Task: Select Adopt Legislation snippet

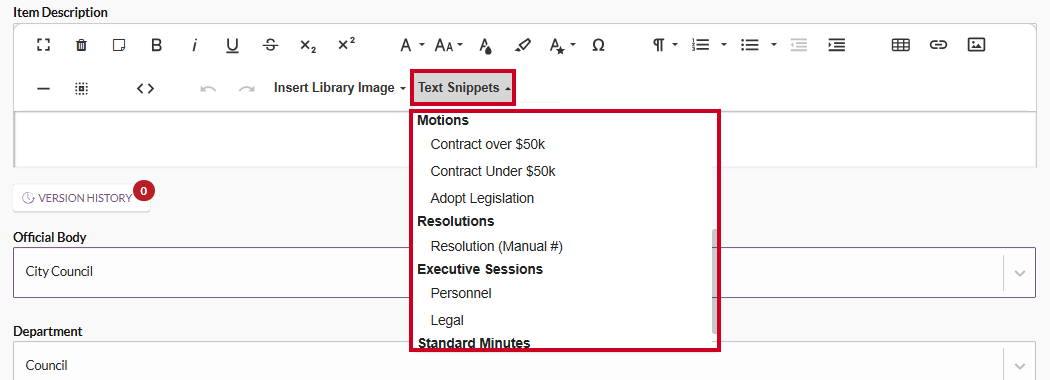Action: coord(482,198)
